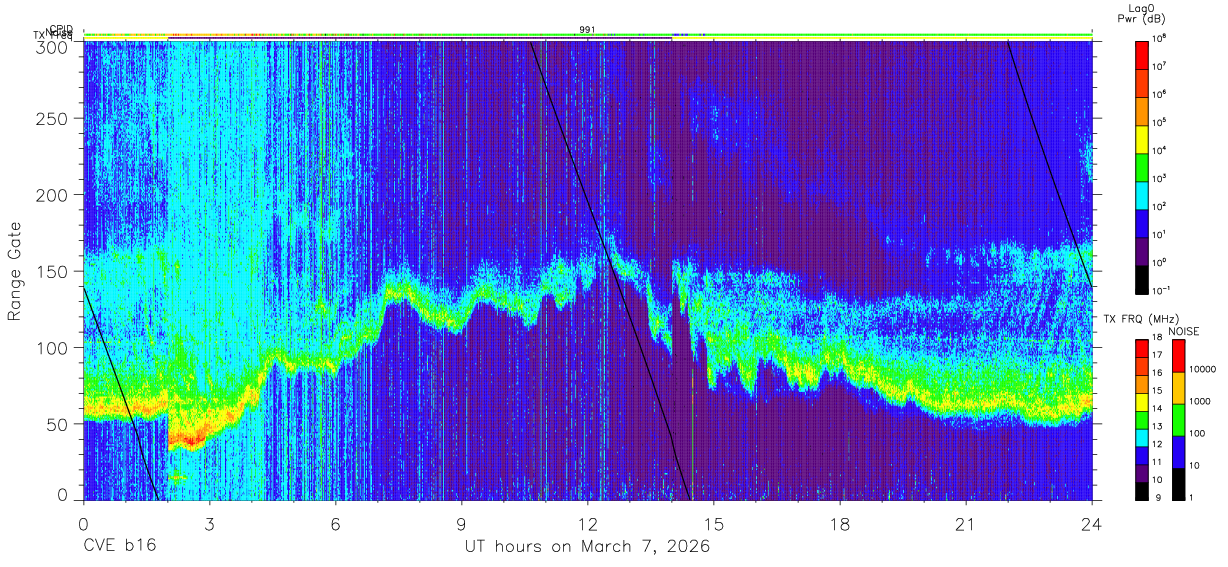1228x567 pixels.
Task: Select the blue segment of NOISE colorbar
Action: (x=1178, y=452)
